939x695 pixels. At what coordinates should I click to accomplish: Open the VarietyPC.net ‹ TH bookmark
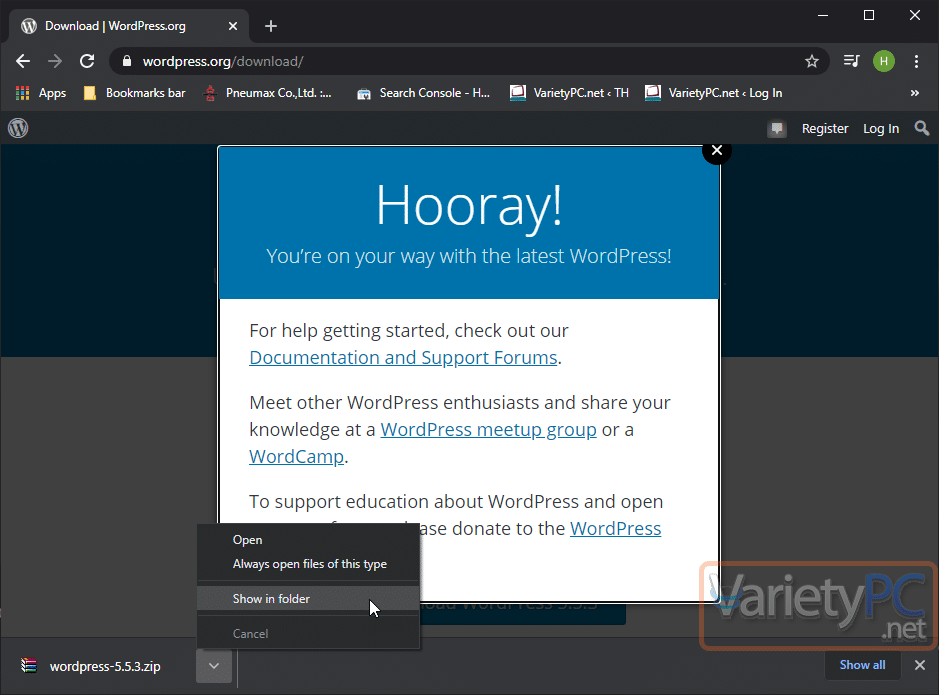pyautogui.click(x=569, y=93)
